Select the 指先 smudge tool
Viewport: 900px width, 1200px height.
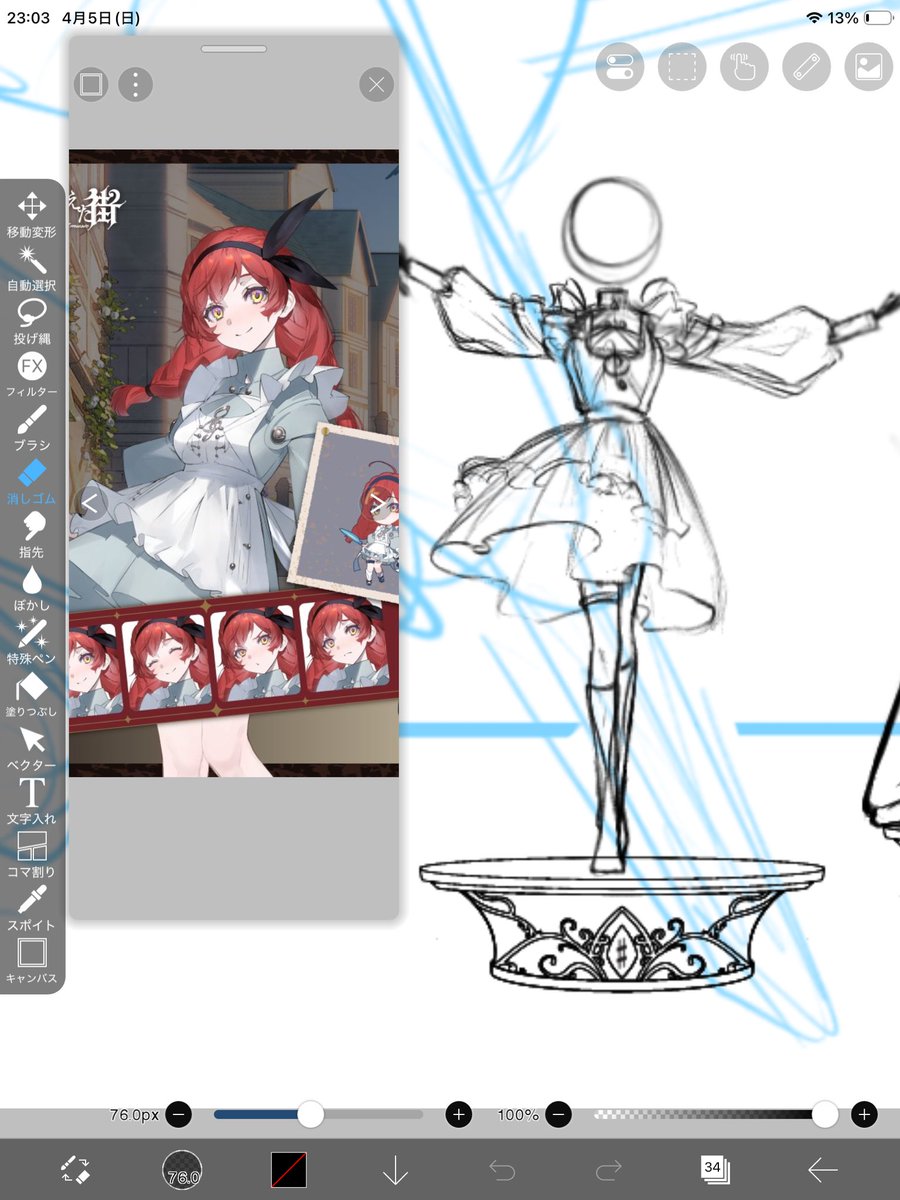pos(32,534)
